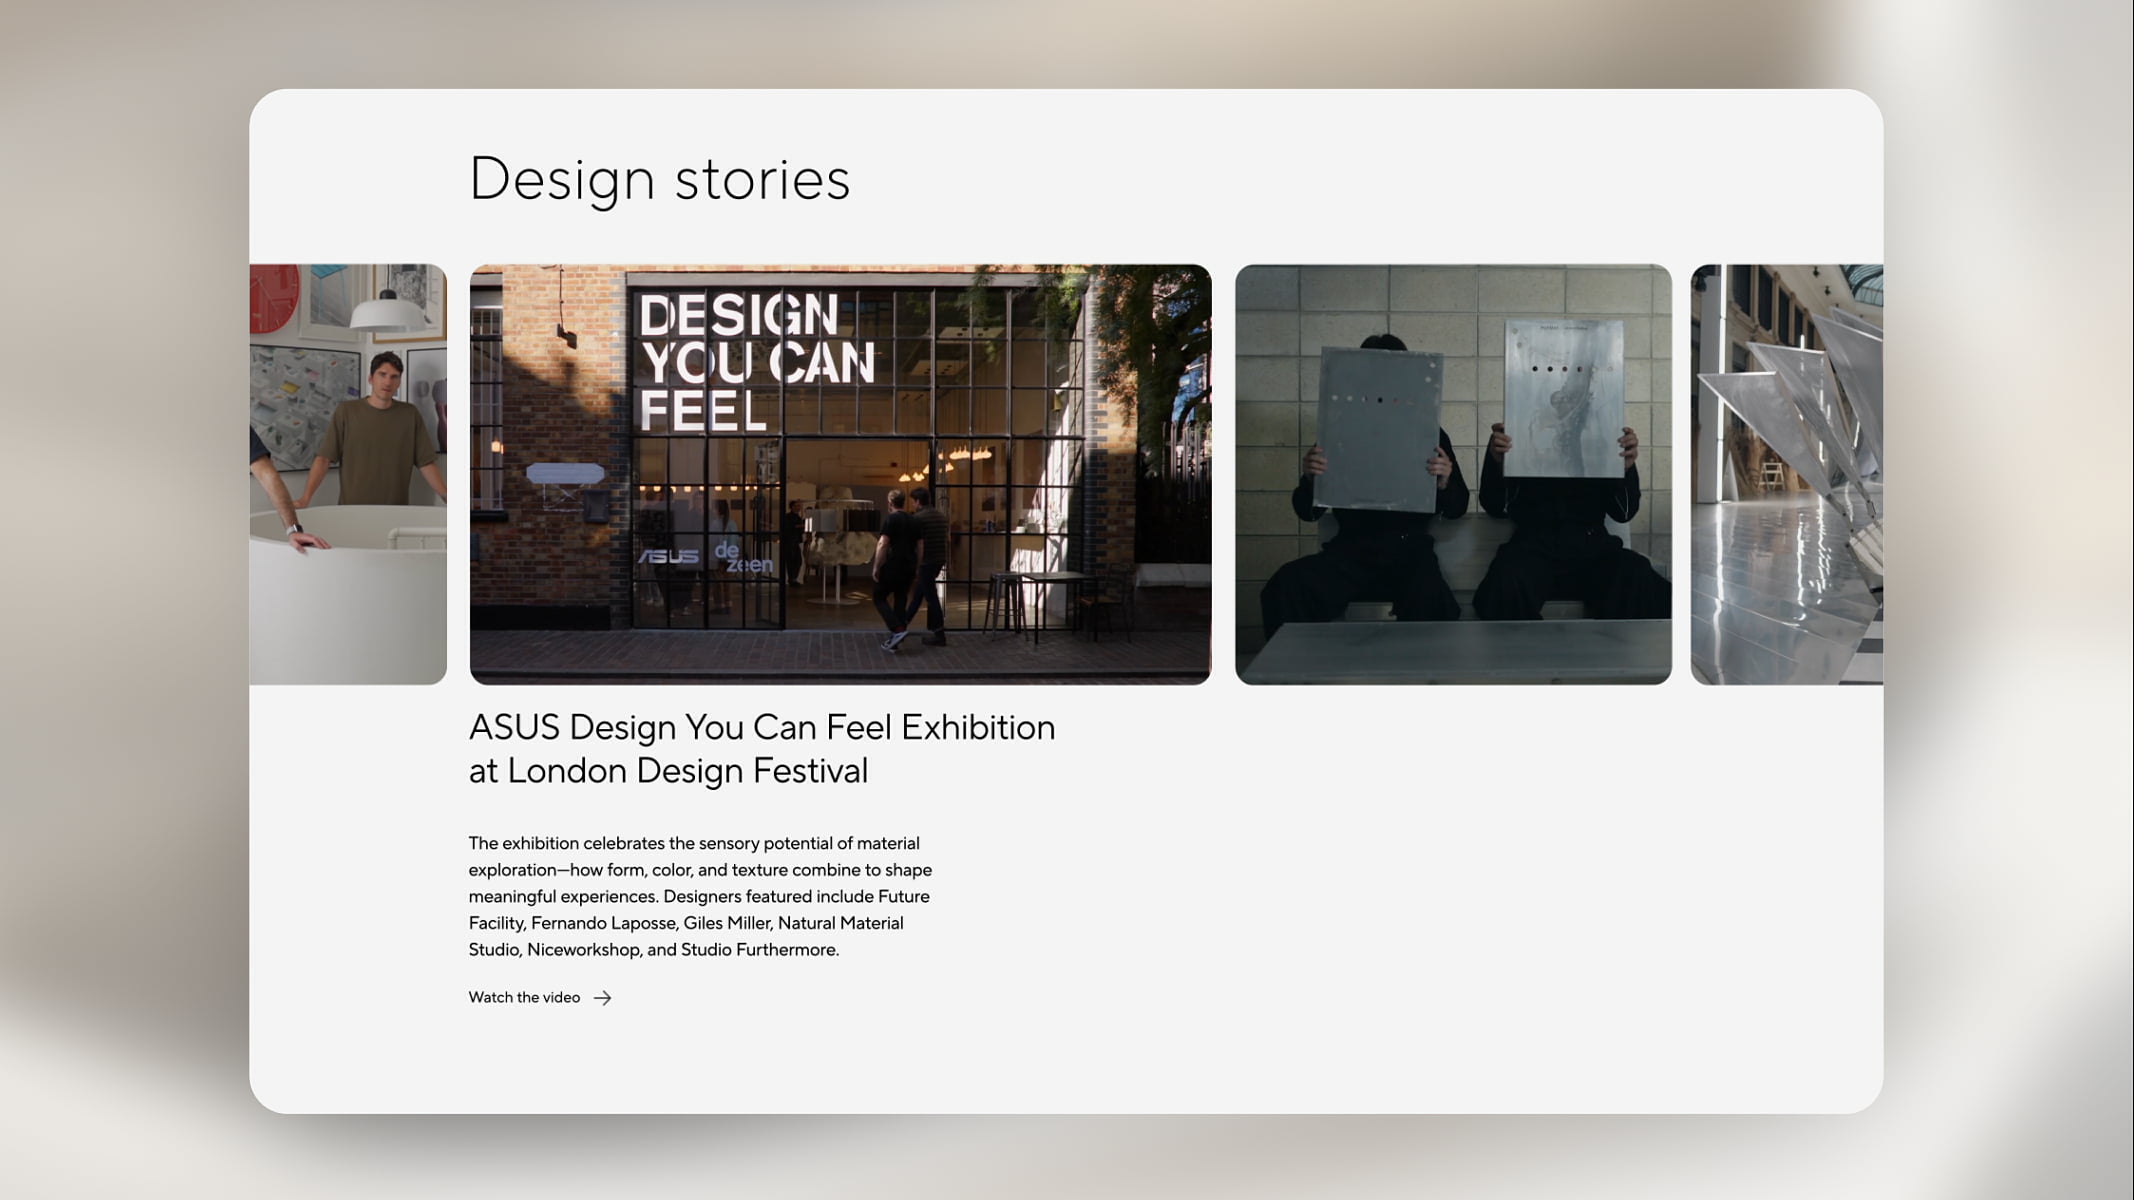Click the ASUS logo on the storefront window
This screenshot has height=1200, width=2134.
669,556
